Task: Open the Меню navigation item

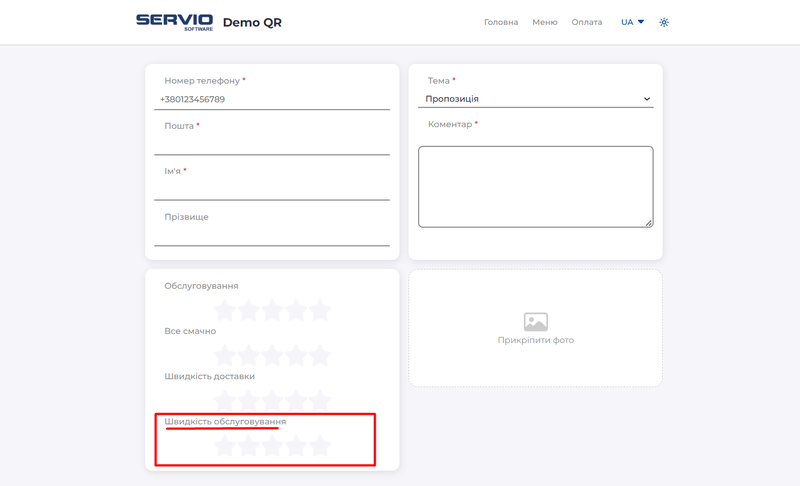Action: [545, 22]
